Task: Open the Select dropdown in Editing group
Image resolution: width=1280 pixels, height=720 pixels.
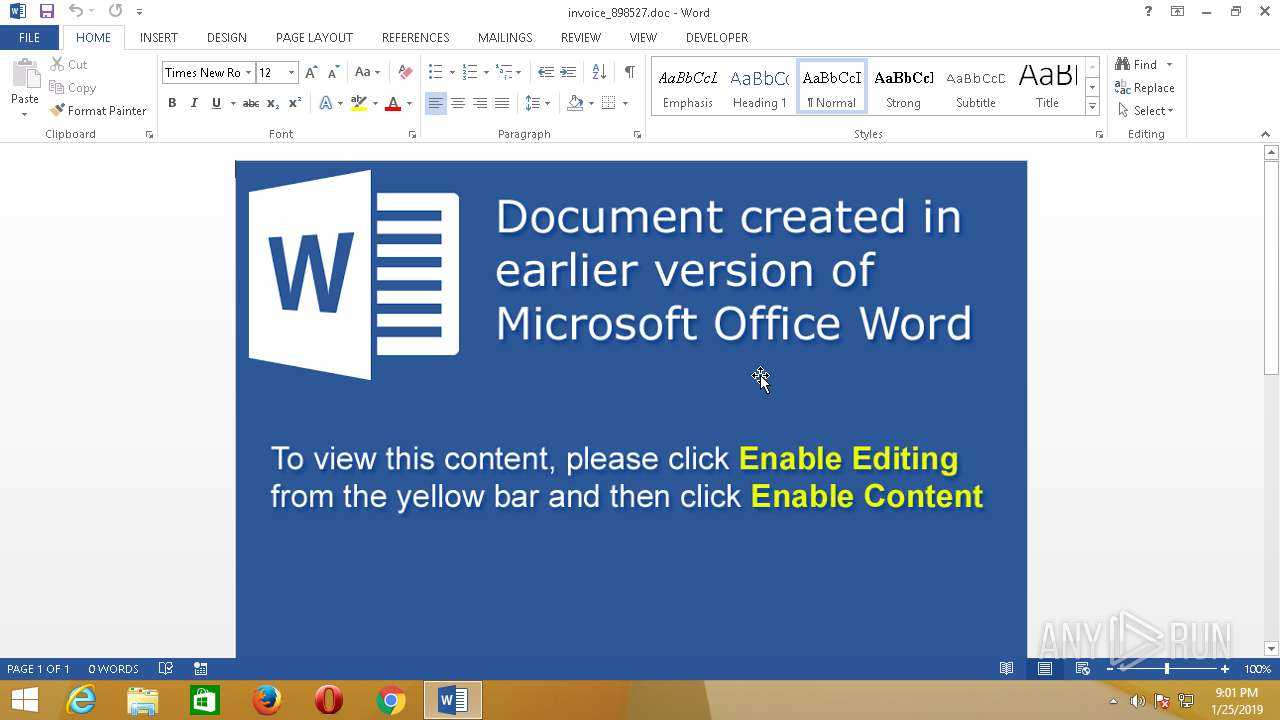Action: pos(1145,111)
